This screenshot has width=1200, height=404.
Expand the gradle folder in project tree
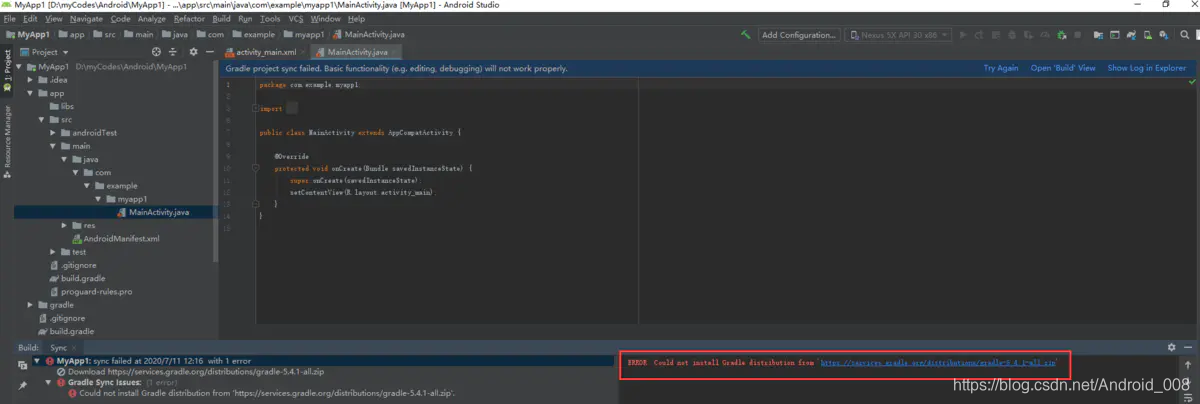pos(31,304)
